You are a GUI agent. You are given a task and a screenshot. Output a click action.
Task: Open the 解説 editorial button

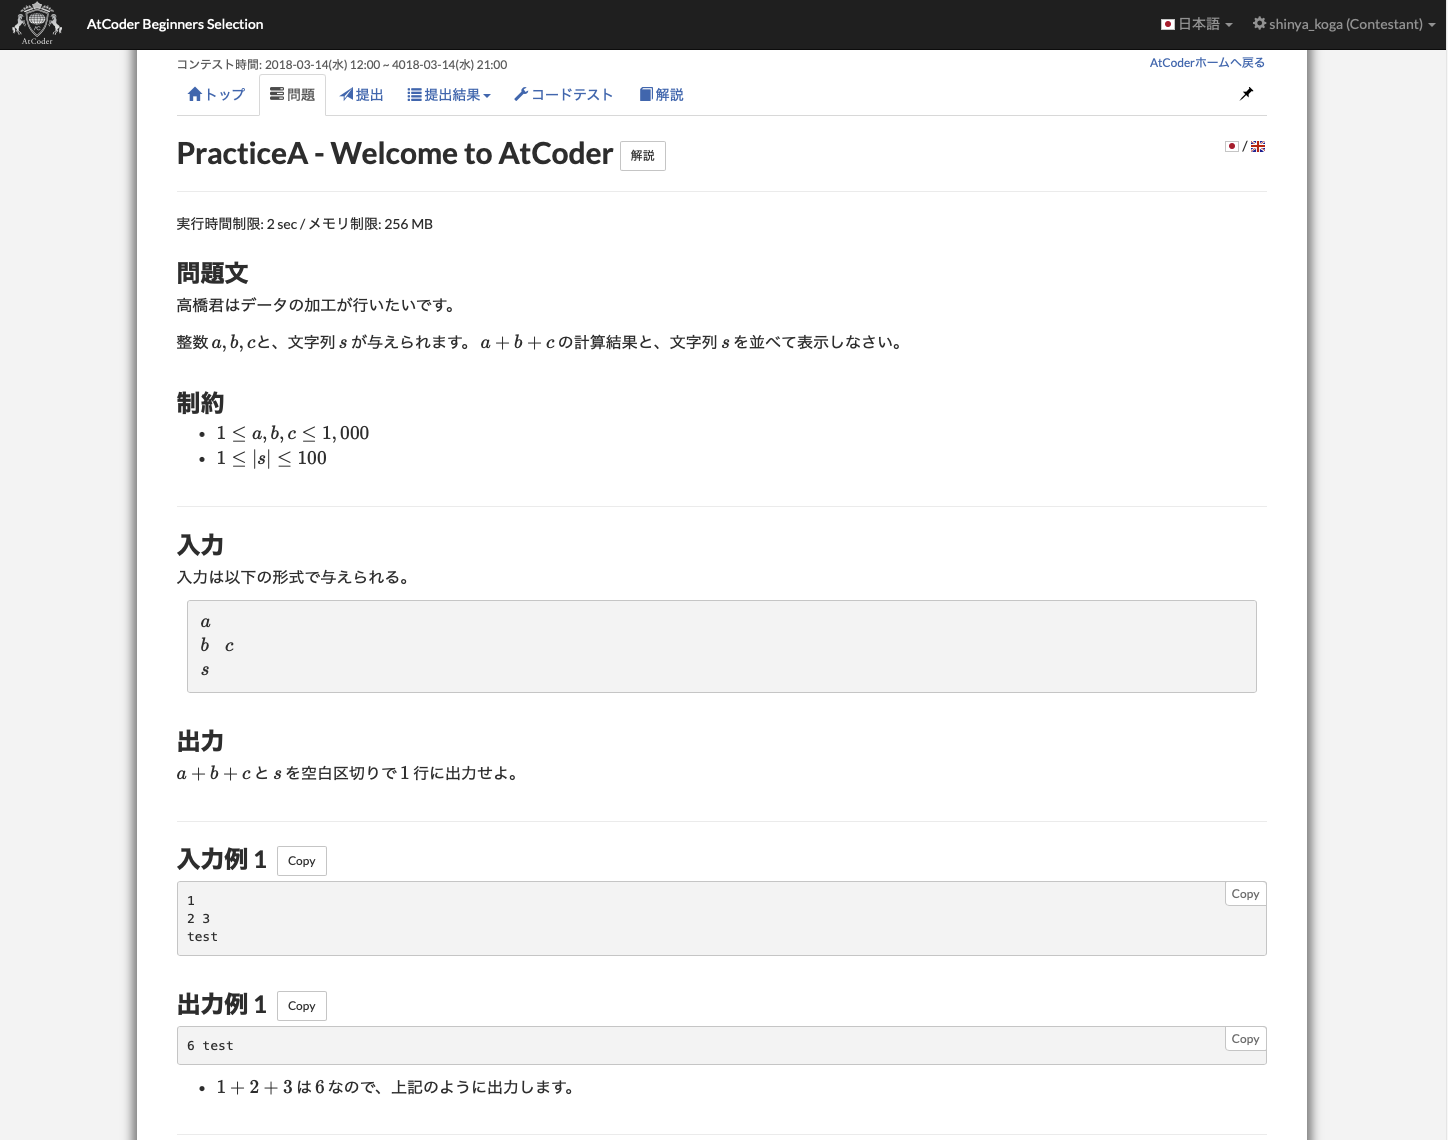(x=642, y=155)
